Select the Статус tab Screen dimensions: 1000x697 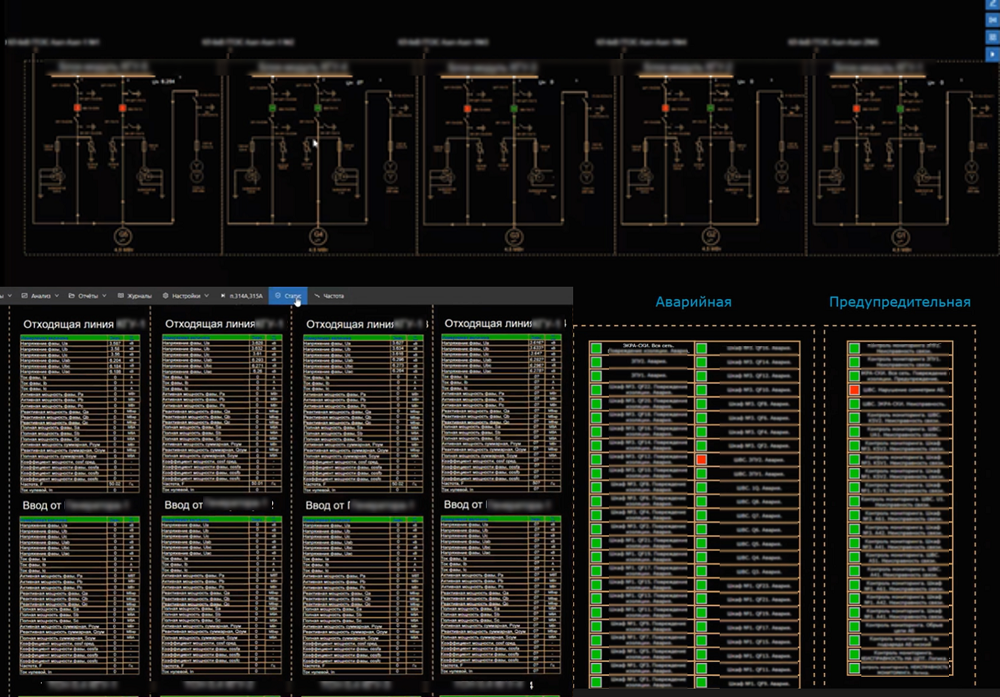pos(289,296)
